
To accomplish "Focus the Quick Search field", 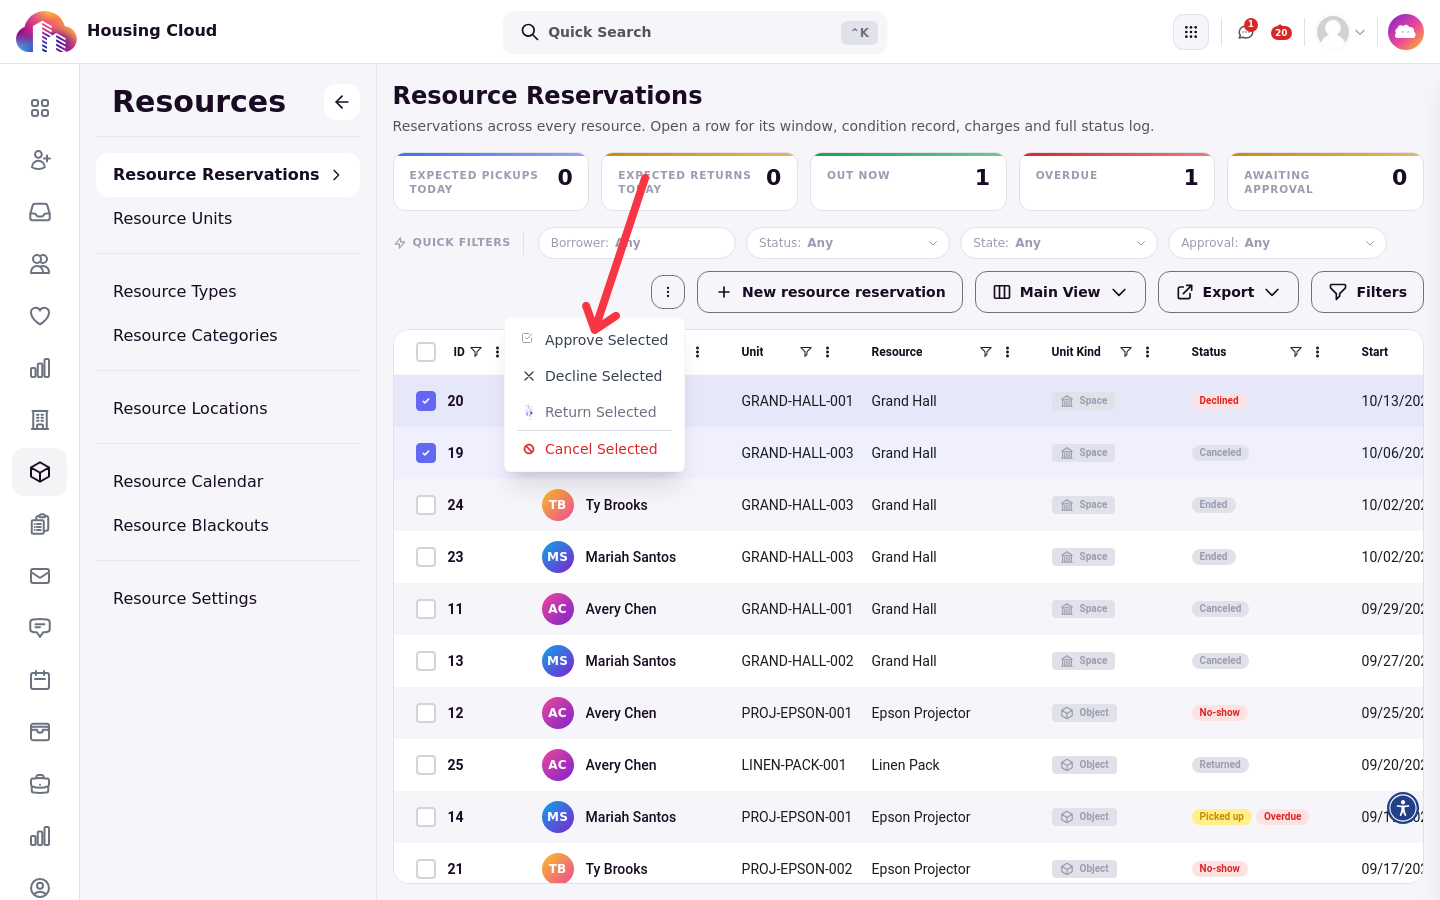I will click(x=695, y=32).
